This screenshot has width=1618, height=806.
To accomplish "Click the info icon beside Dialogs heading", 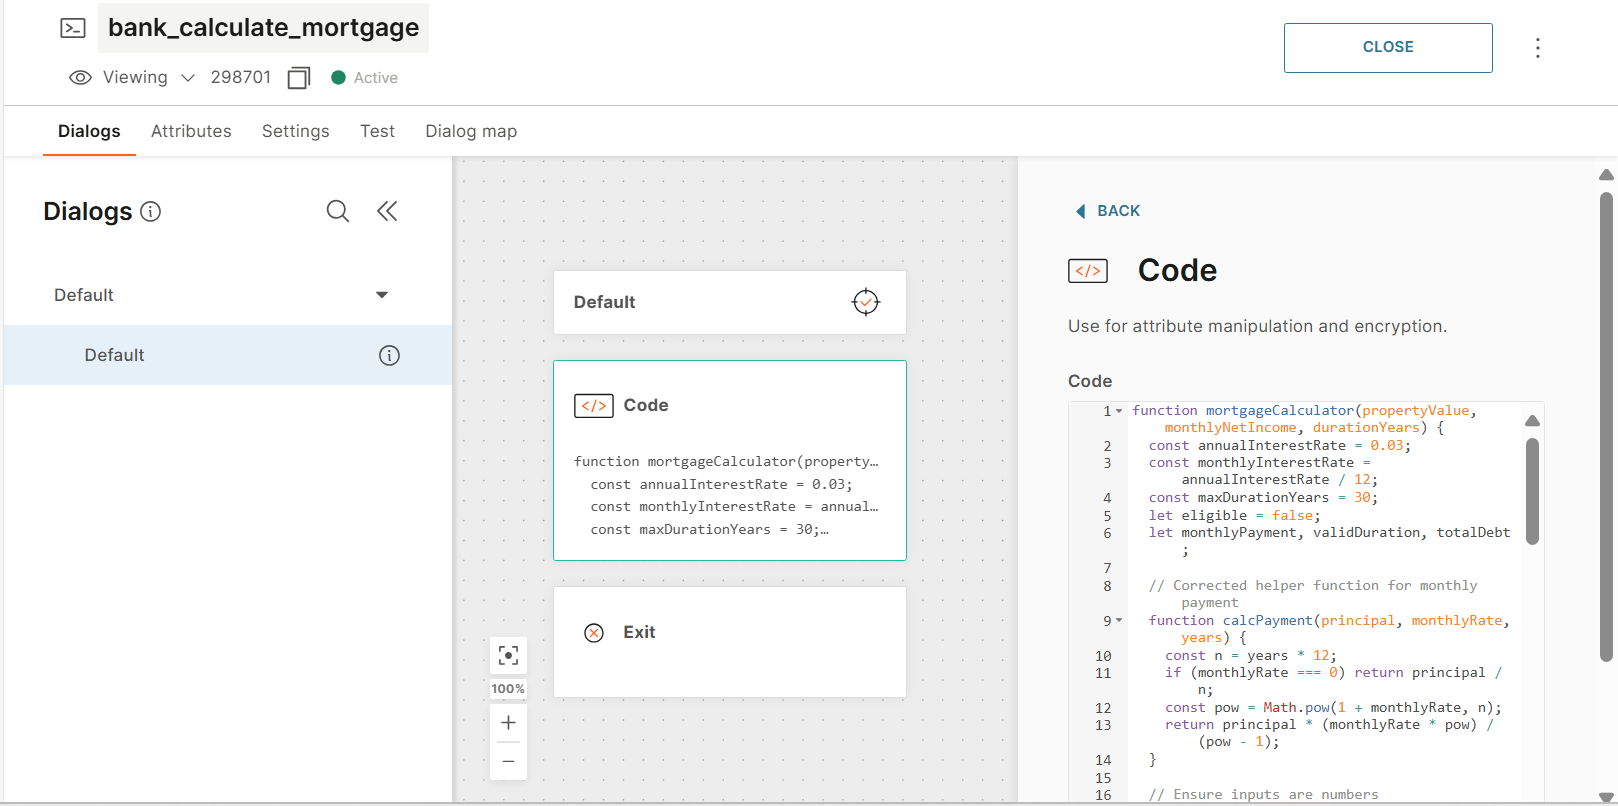I will click(x=151, y=212).
